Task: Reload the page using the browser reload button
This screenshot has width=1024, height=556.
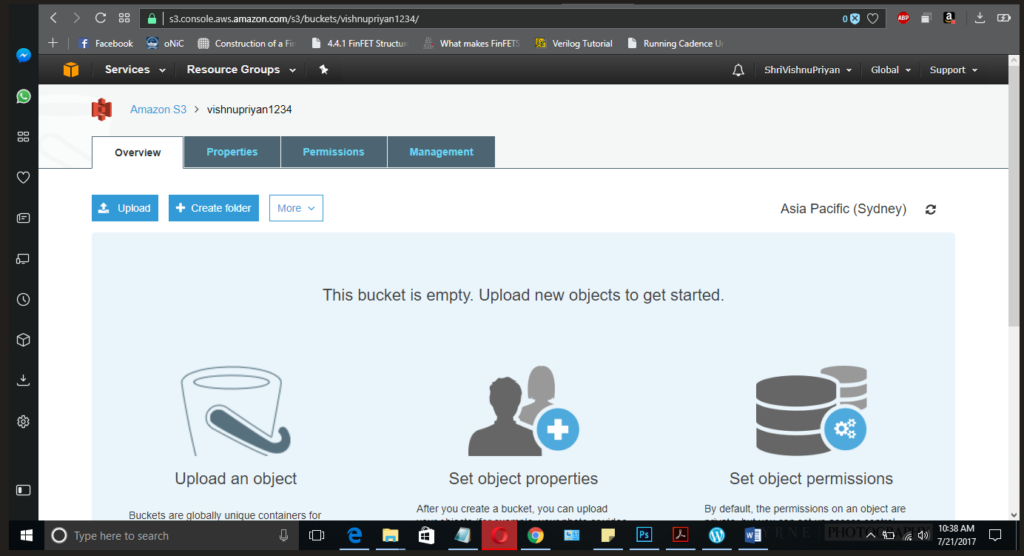Action: click(x=100, y=18)
